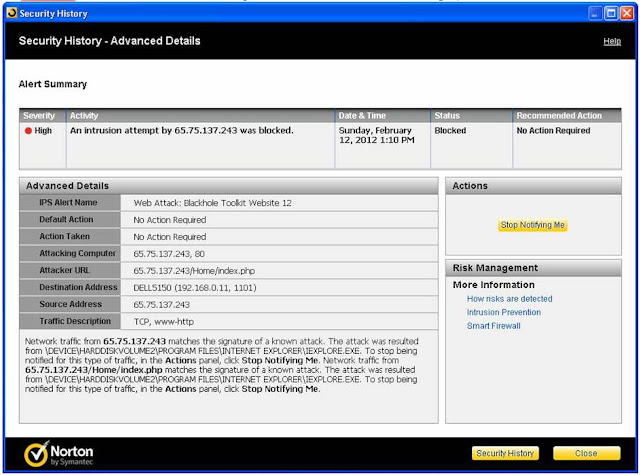Screen dimensions: 640x475
Task: Maximize the Security History window
Action: (x=611, y=13)
